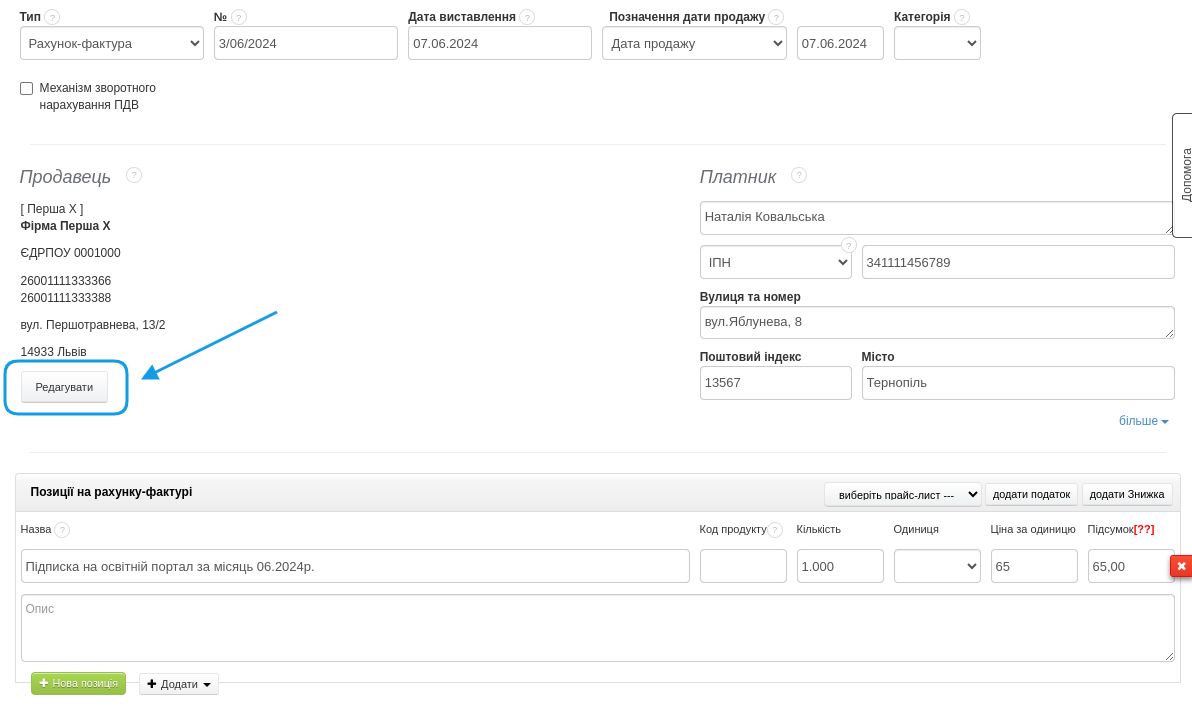Open the Тип dropdown showing Рахунок-фактура
The height and width of the screenshot is (709, 1192).
click(x=112, y=43)
